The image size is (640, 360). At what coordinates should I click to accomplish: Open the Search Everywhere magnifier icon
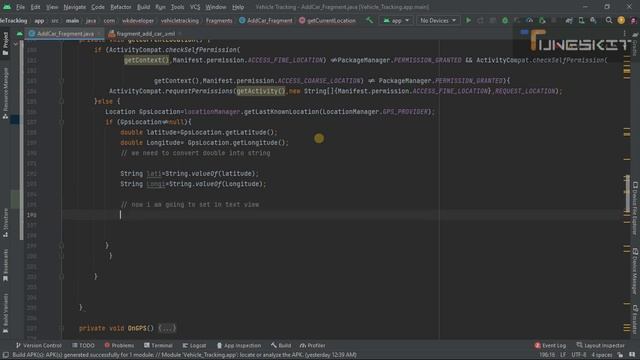609,20
